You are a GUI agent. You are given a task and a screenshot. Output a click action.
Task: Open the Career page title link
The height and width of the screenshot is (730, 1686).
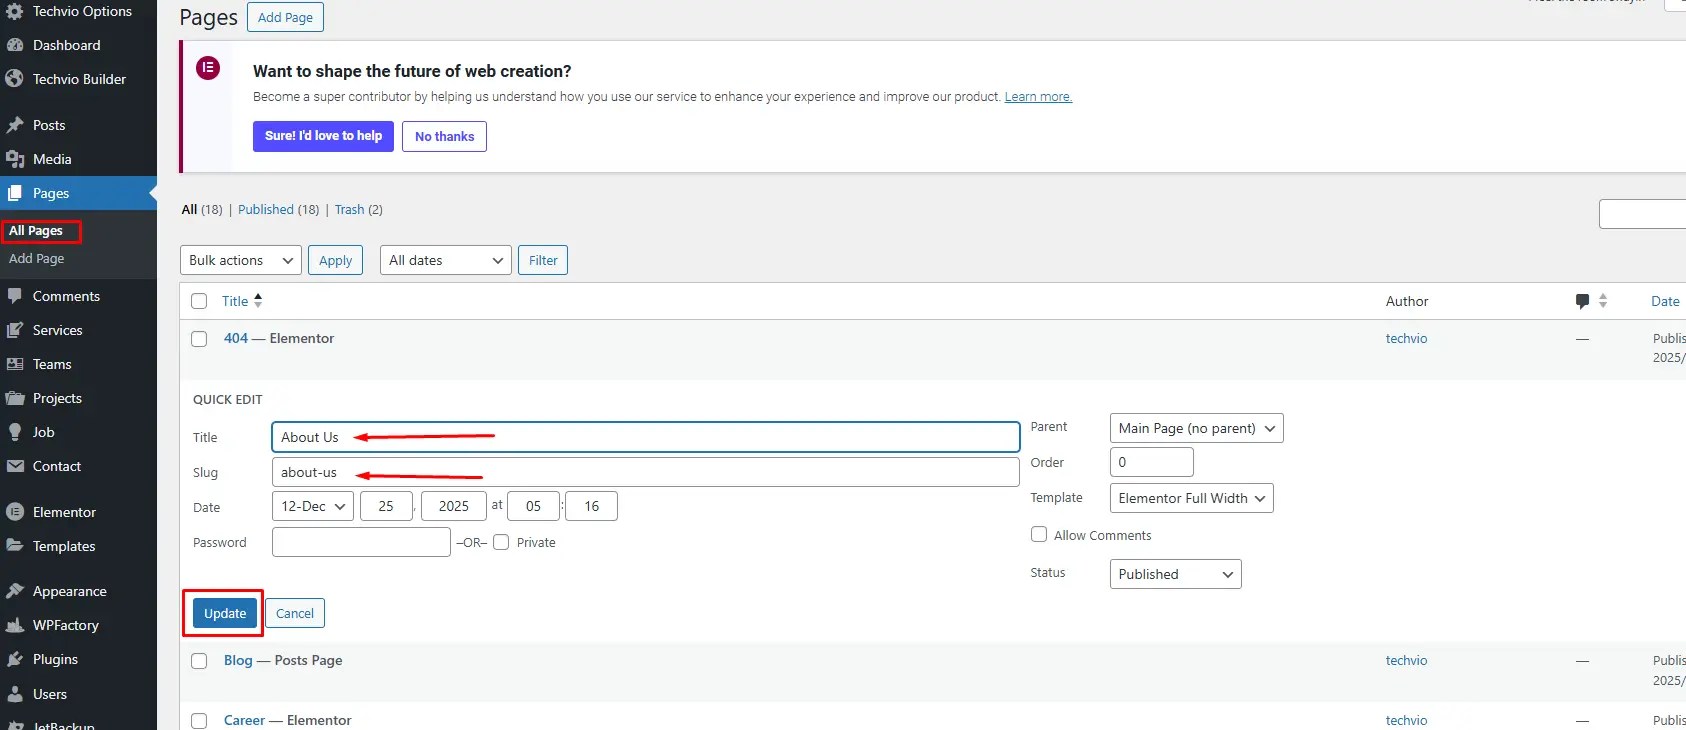point(244,720)
